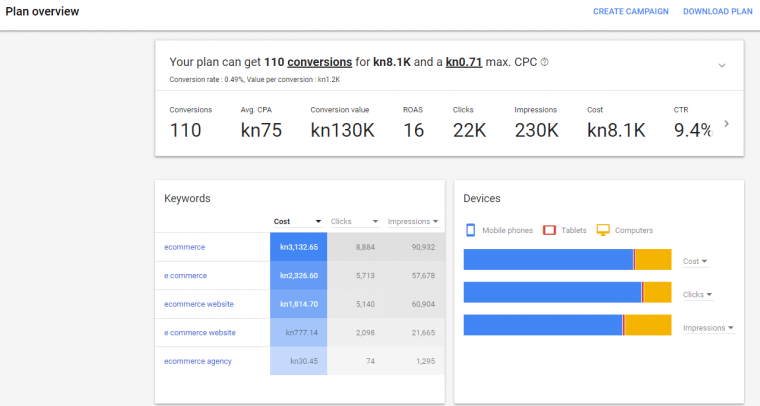Click the Impressions 230K metric

point(536,123)
